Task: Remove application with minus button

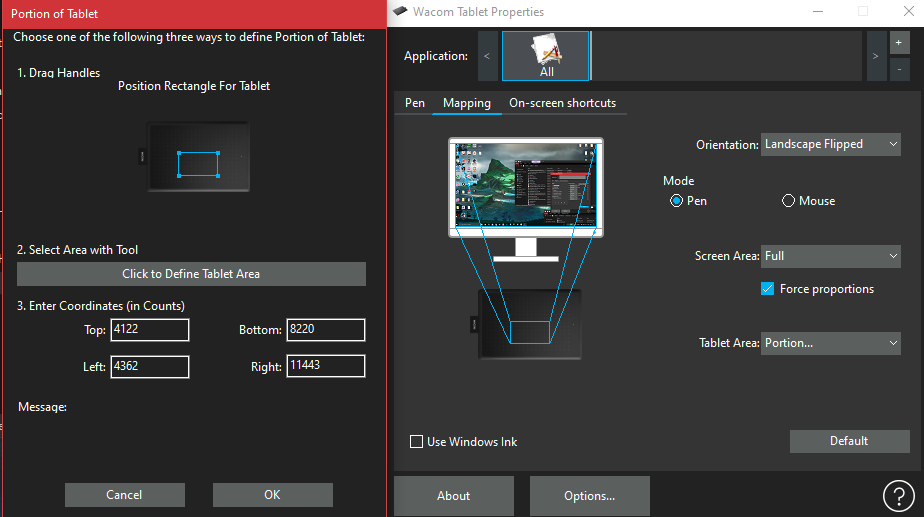Action: coord(898,69)
